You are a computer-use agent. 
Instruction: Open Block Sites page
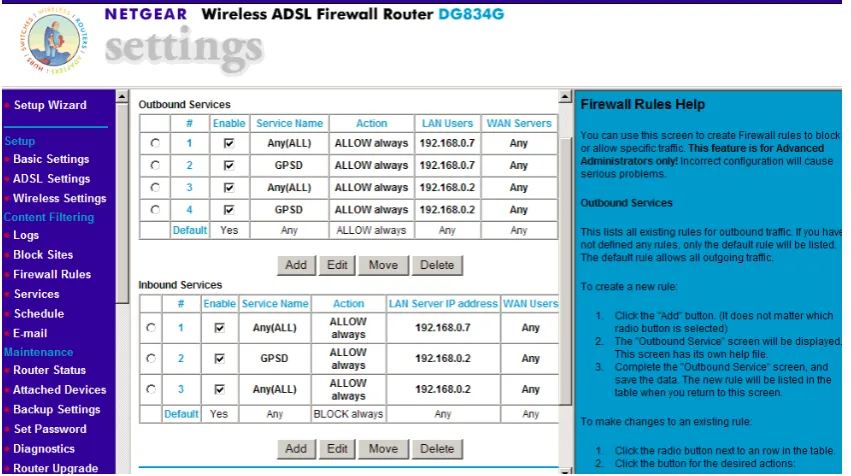point(43,255)
